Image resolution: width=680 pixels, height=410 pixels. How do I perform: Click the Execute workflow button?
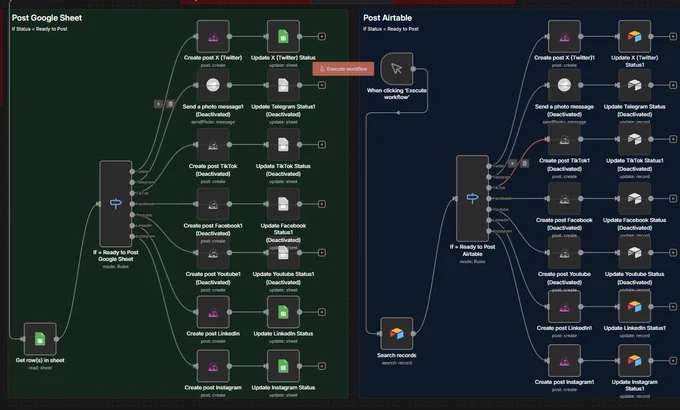(343, 69)
